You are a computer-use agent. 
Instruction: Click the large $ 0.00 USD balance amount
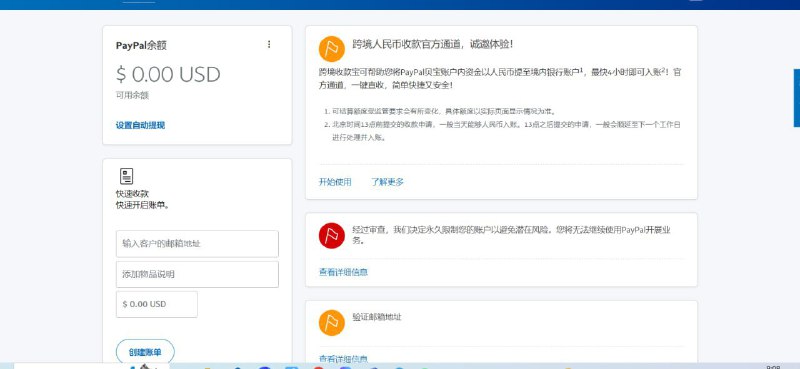(x=168, y=75)
